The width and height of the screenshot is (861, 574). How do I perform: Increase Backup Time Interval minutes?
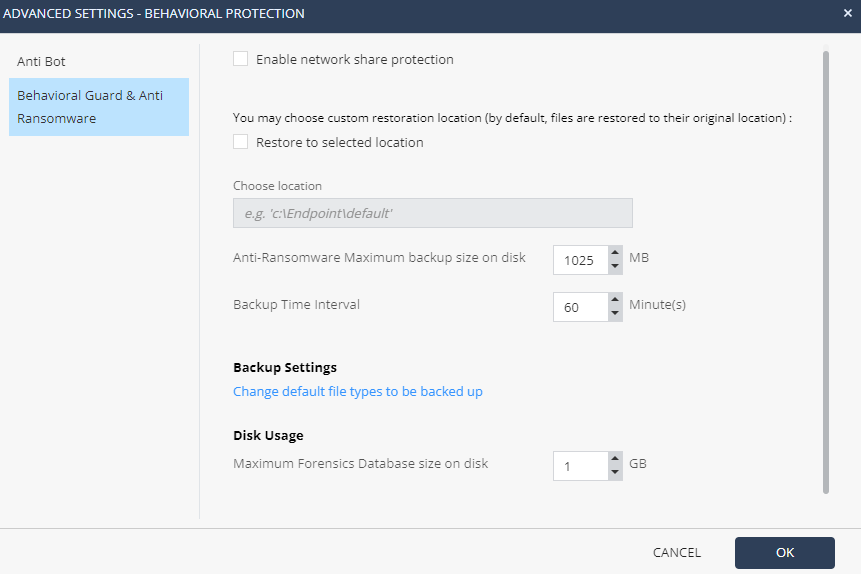coord(615,300)
